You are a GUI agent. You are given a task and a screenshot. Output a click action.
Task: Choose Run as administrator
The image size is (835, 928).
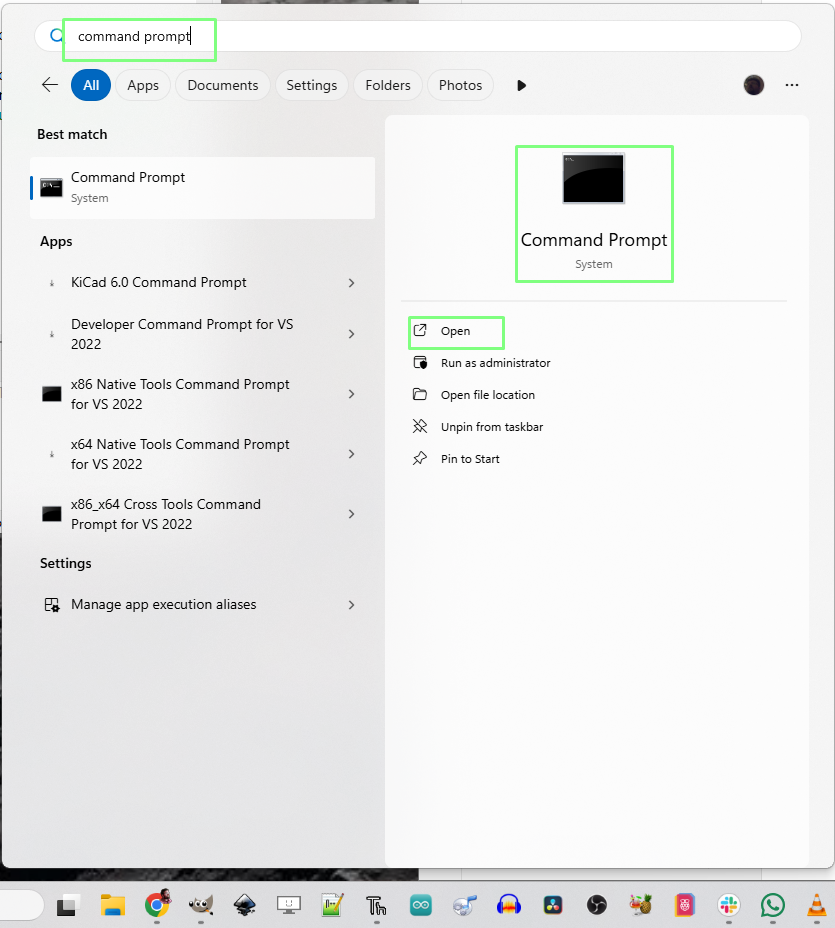pyautogui.click(x=482, y=363)
